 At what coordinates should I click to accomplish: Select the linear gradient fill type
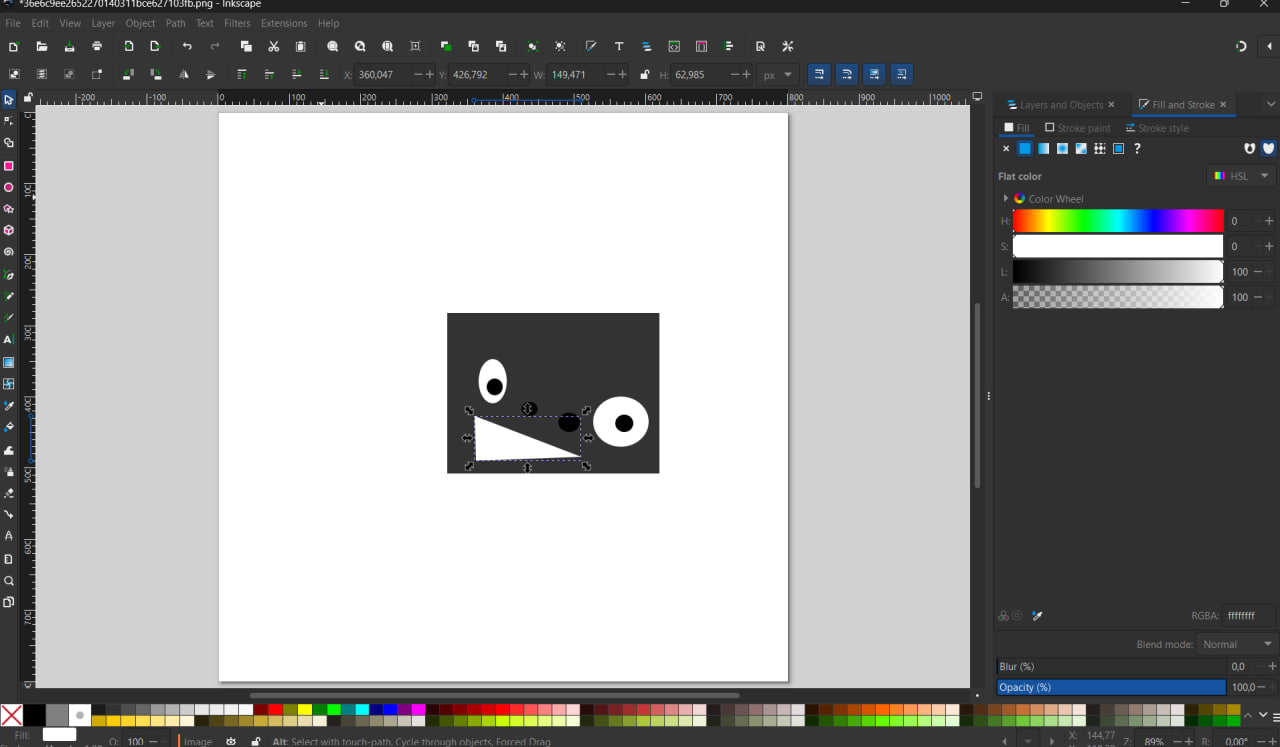1043,149
